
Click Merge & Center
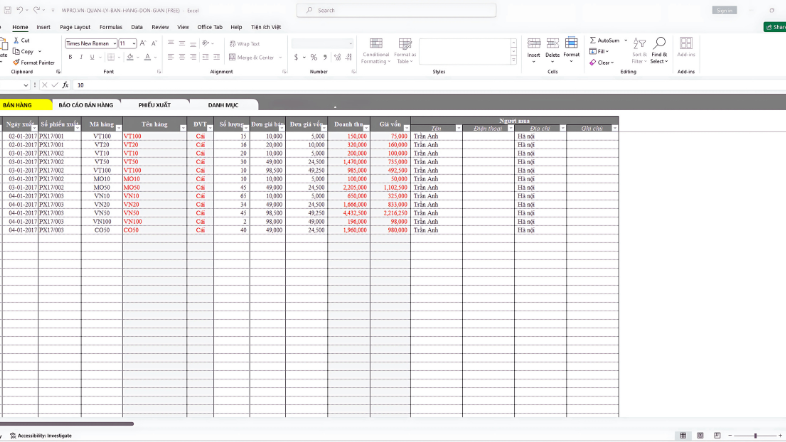click(x=252, y=57)
